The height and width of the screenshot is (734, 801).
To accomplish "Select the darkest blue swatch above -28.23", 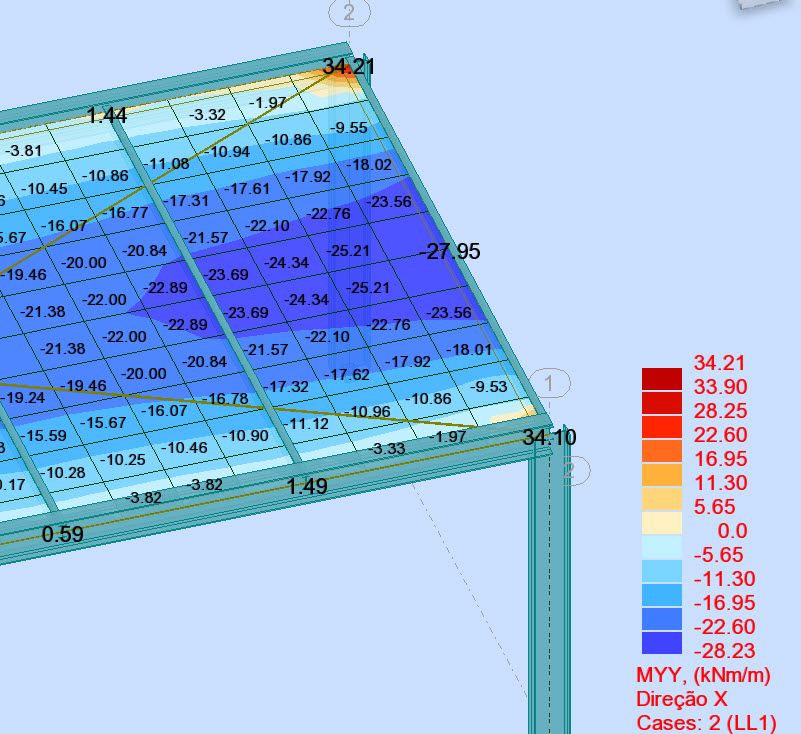I will tap(662, 643).
